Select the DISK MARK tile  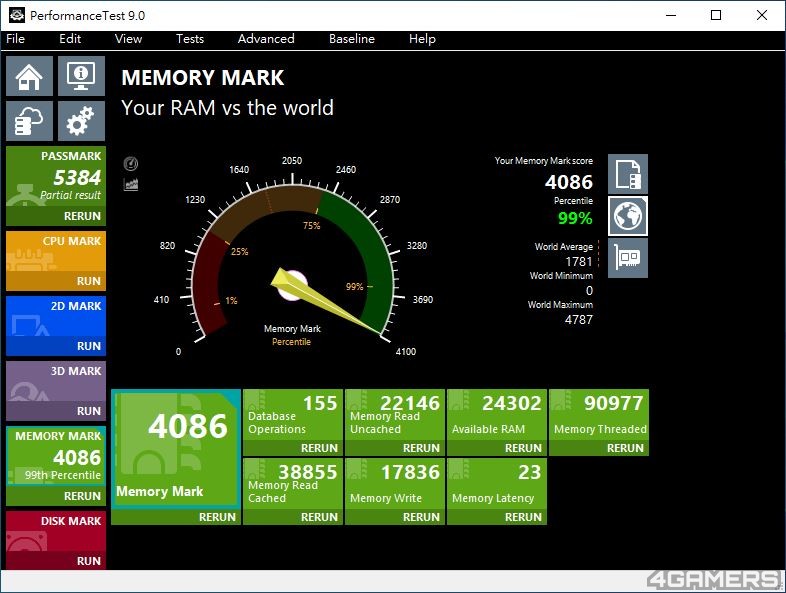56,531
